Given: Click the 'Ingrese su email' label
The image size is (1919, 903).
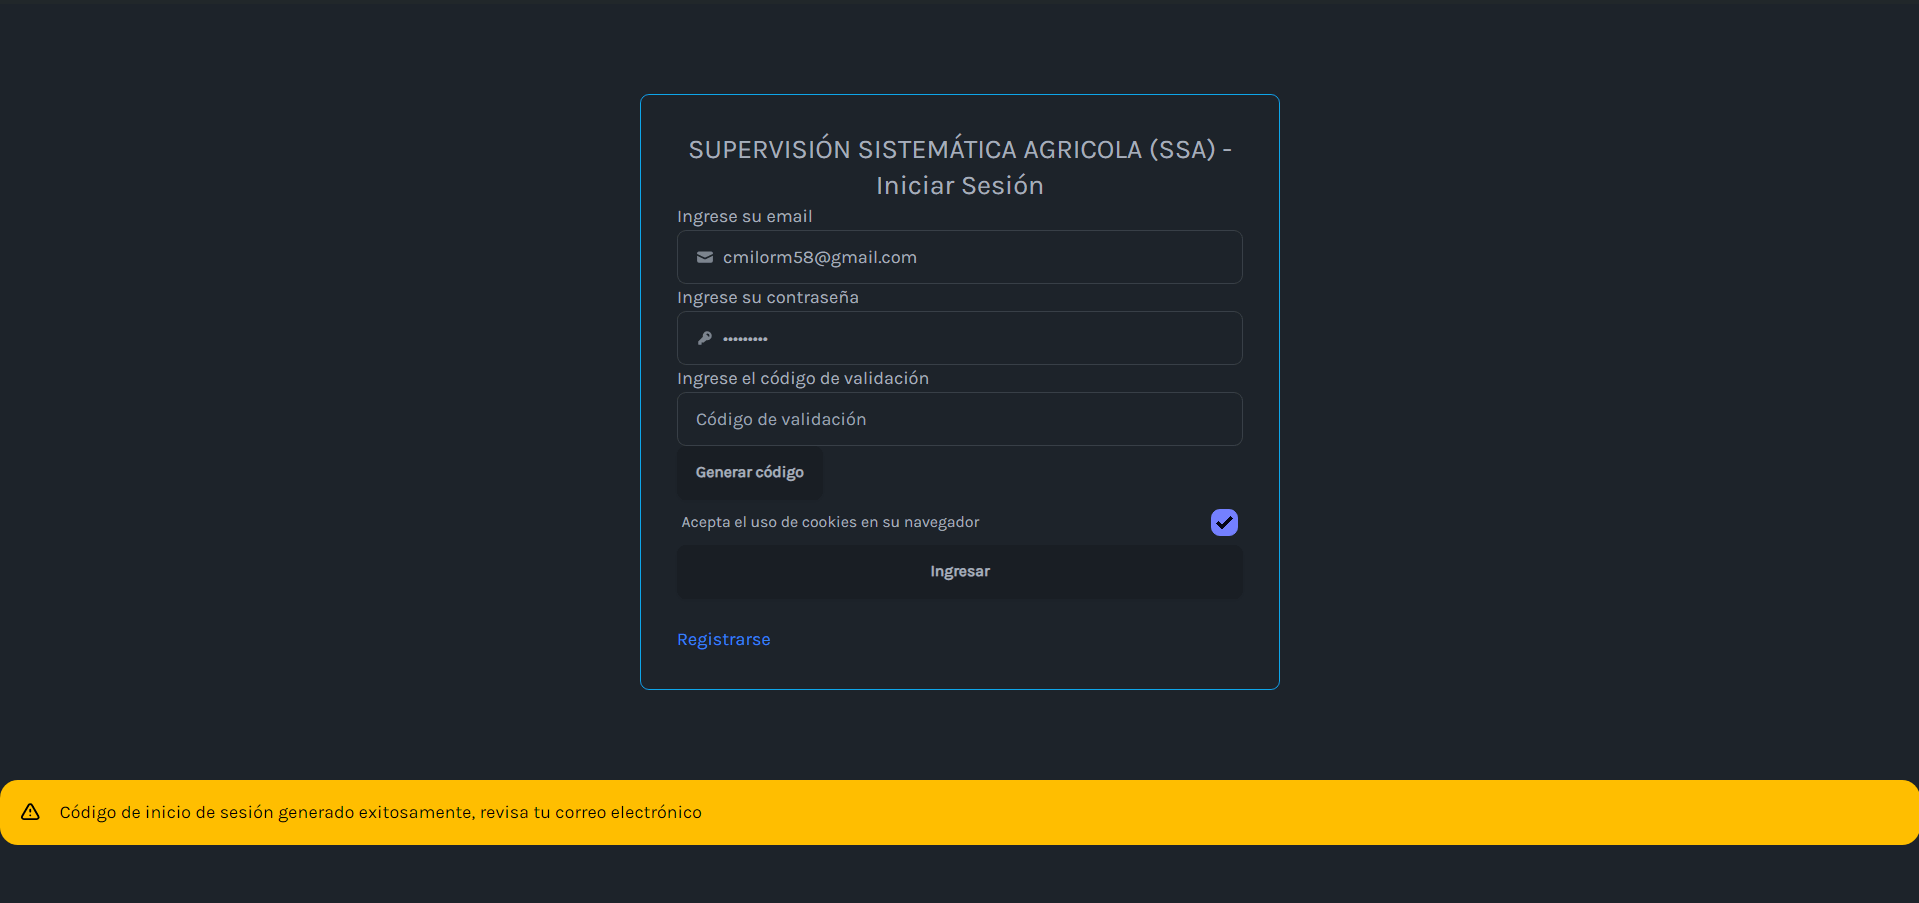Looking at the screenshot, I should pos(745,216).
